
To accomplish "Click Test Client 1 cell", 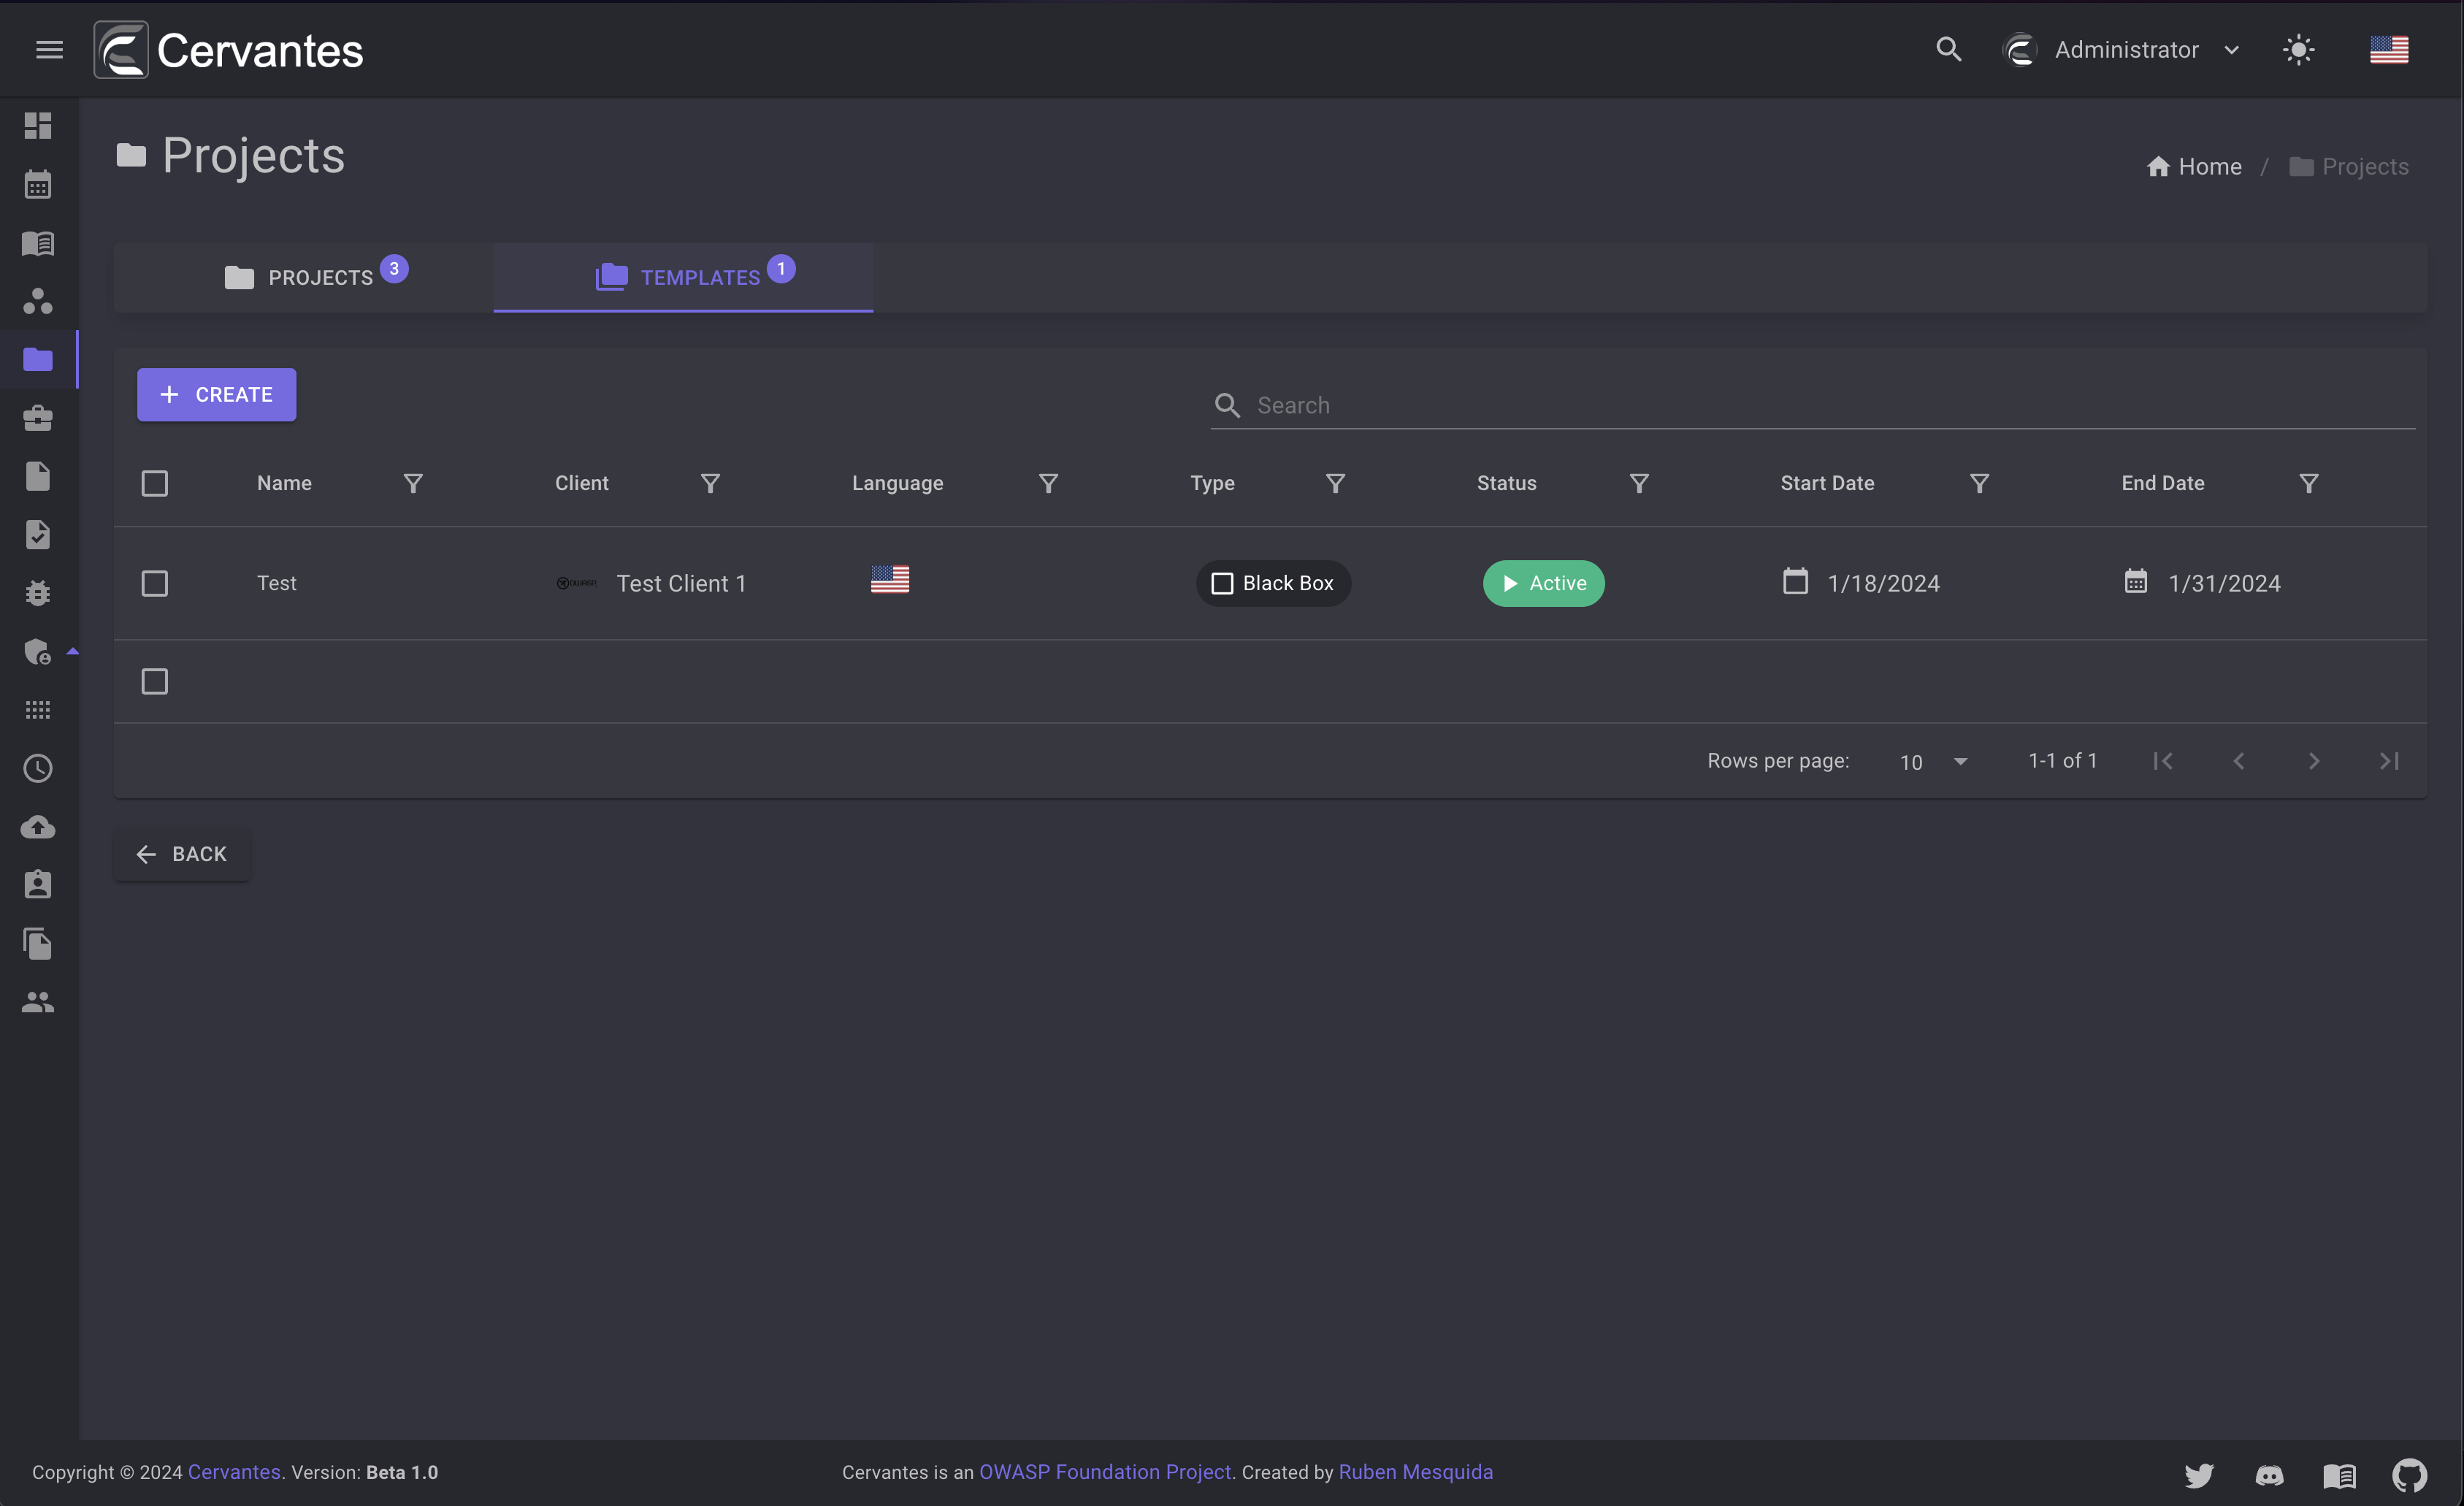I will pos(651,583).
